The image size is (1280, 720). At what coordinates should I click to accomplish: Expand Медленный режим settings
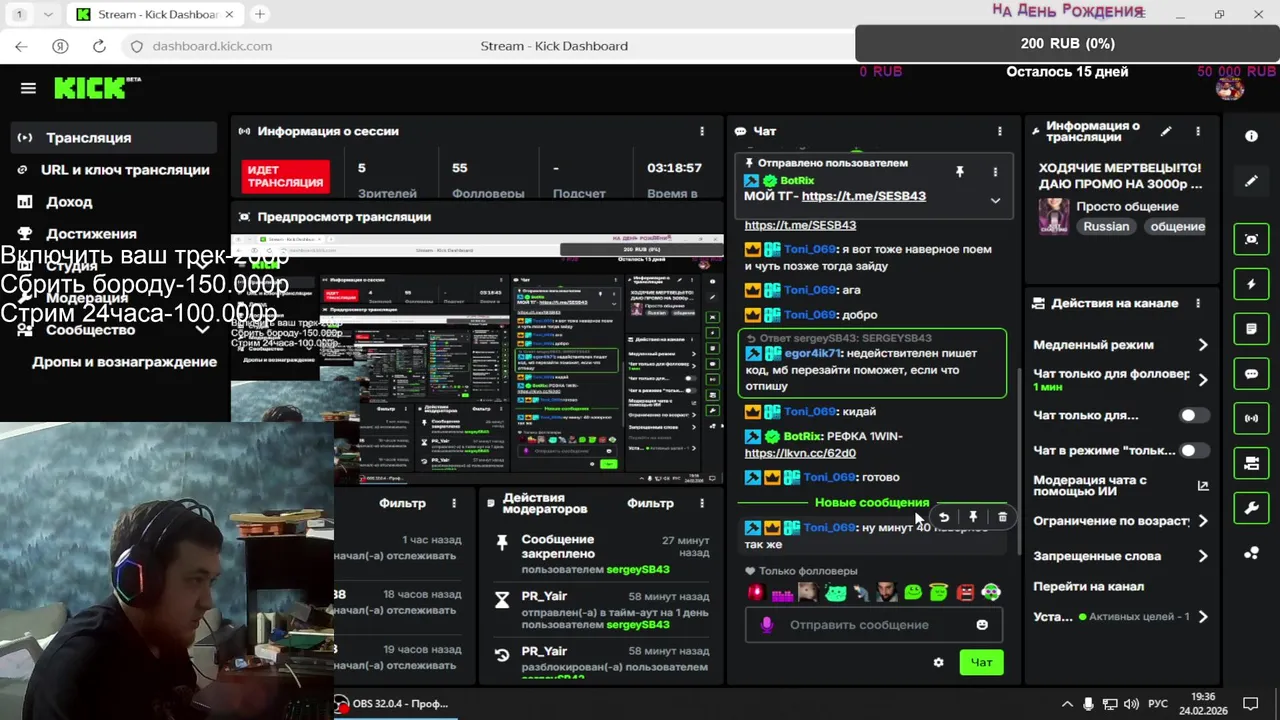click(x=1203, y=345)
